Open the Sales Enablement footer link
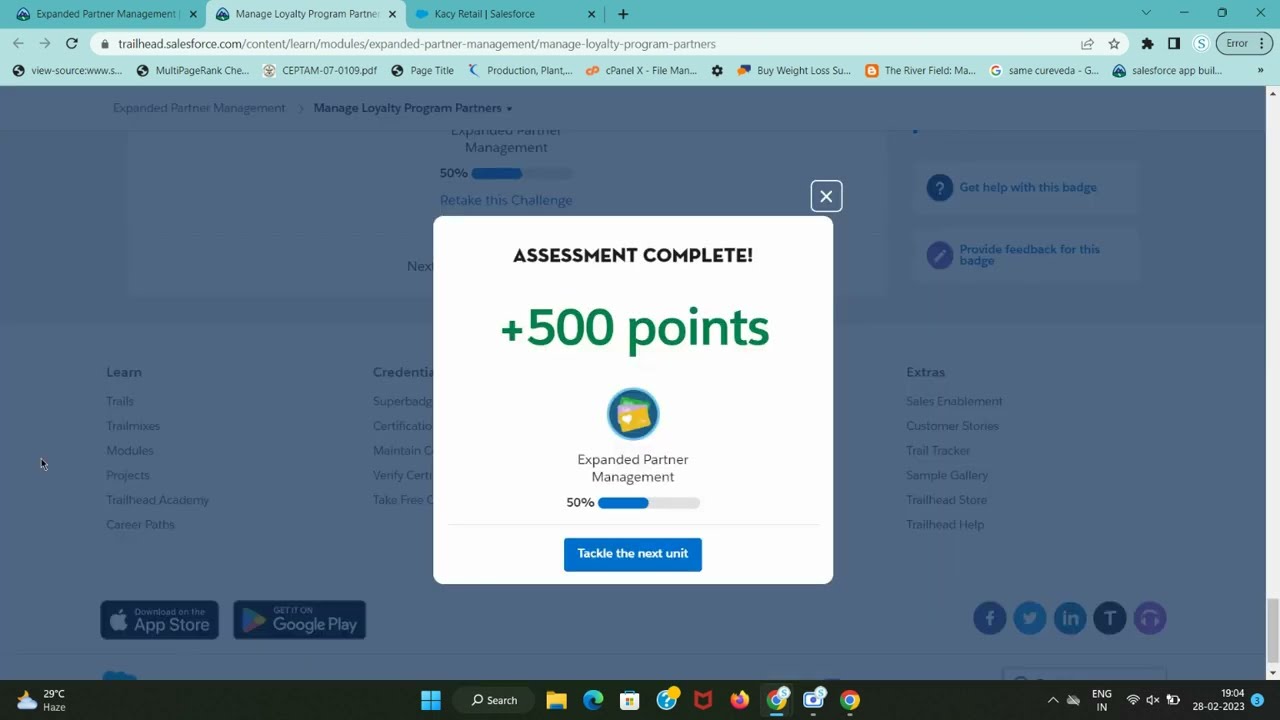The height and width of the screenshot is (720, 1280). 954,401
